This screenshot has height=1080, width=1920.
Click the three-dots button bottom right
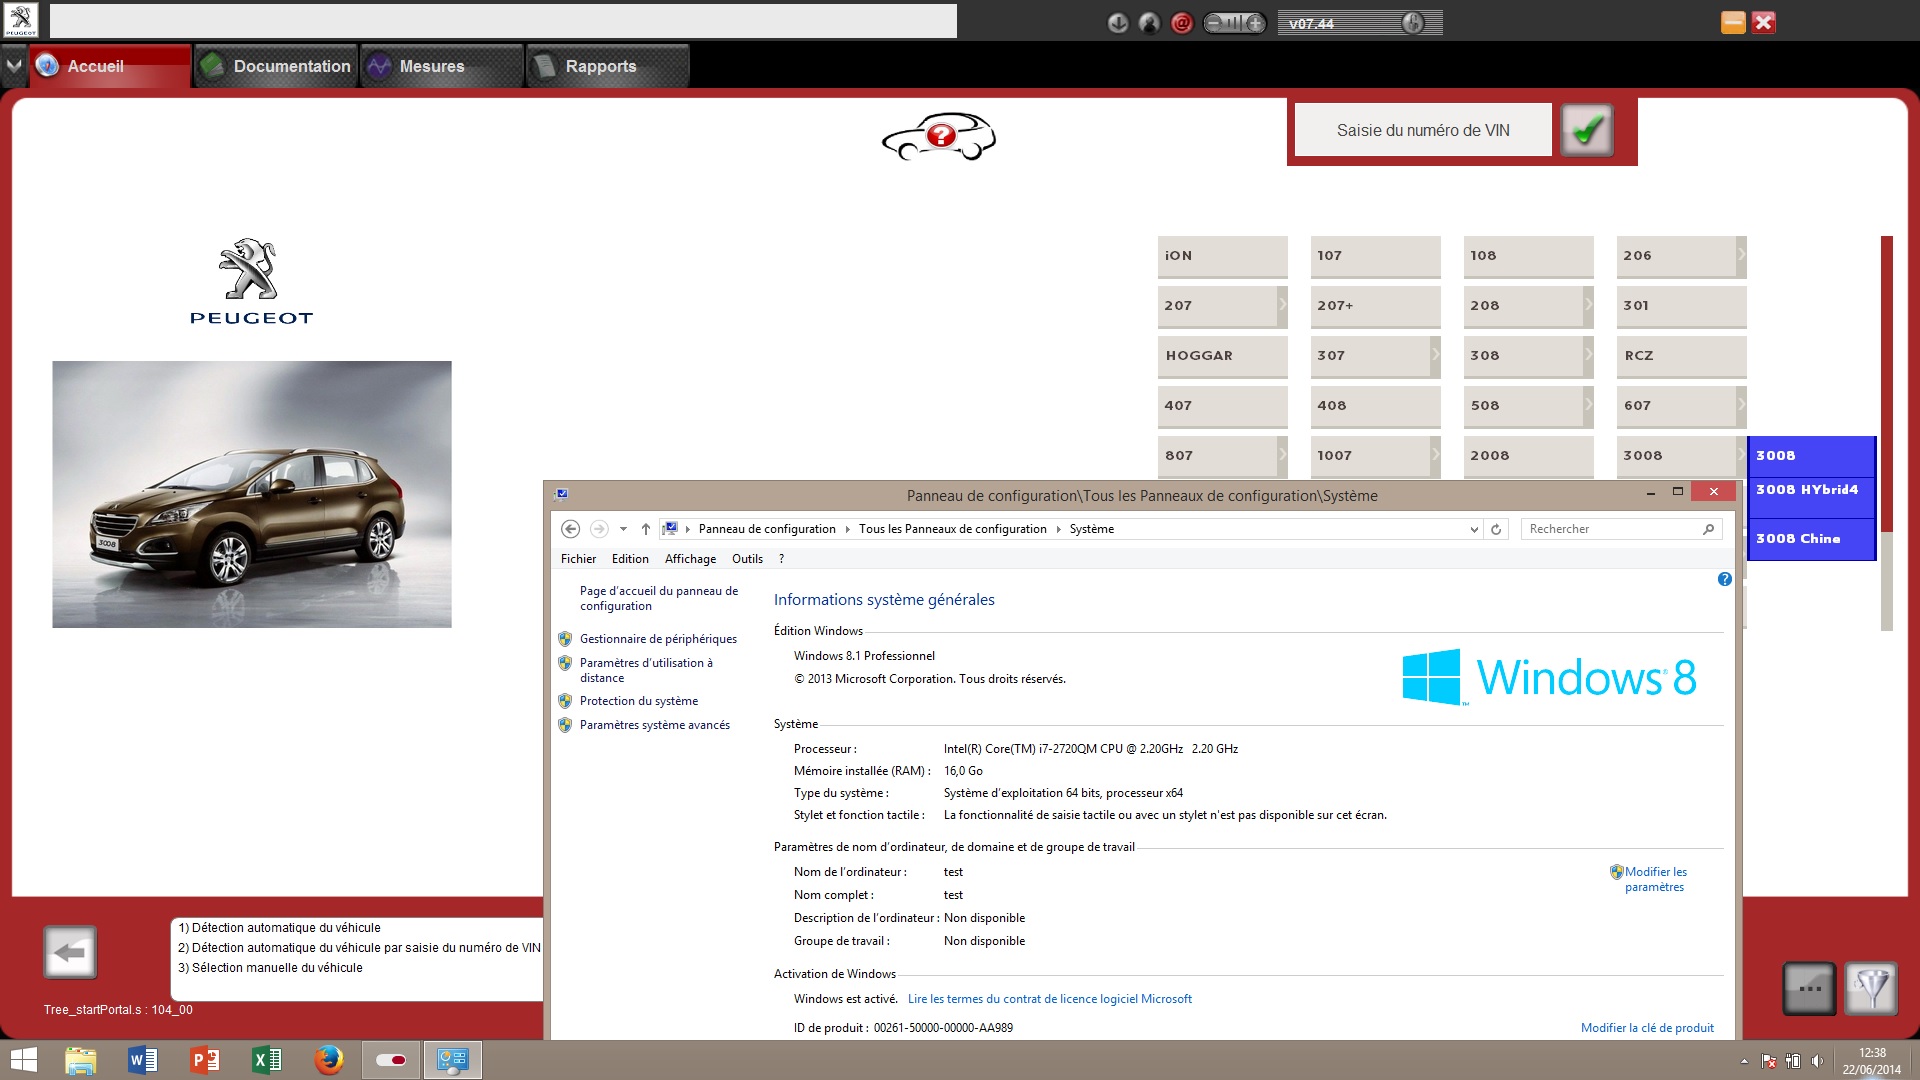[x=1809, y=989]
